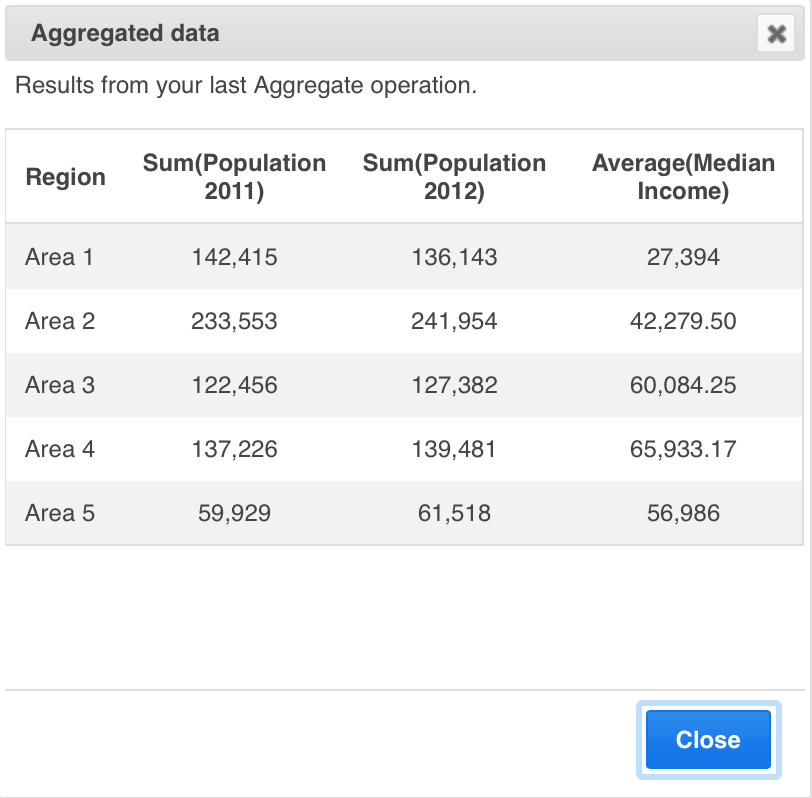Click the X icon in dialog title bar
Image resolution: width=812 pixels, height=798 pixels.
click(776, 34)
